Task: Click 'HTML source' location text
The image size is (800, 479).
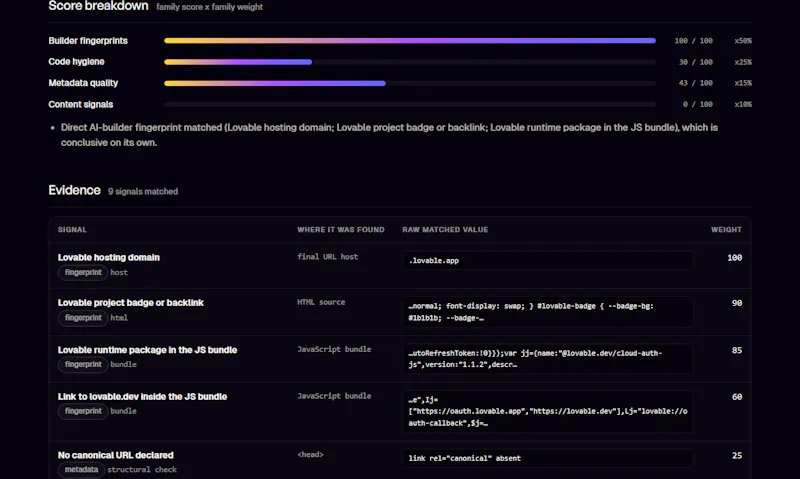Action: [x=321, y=302]
